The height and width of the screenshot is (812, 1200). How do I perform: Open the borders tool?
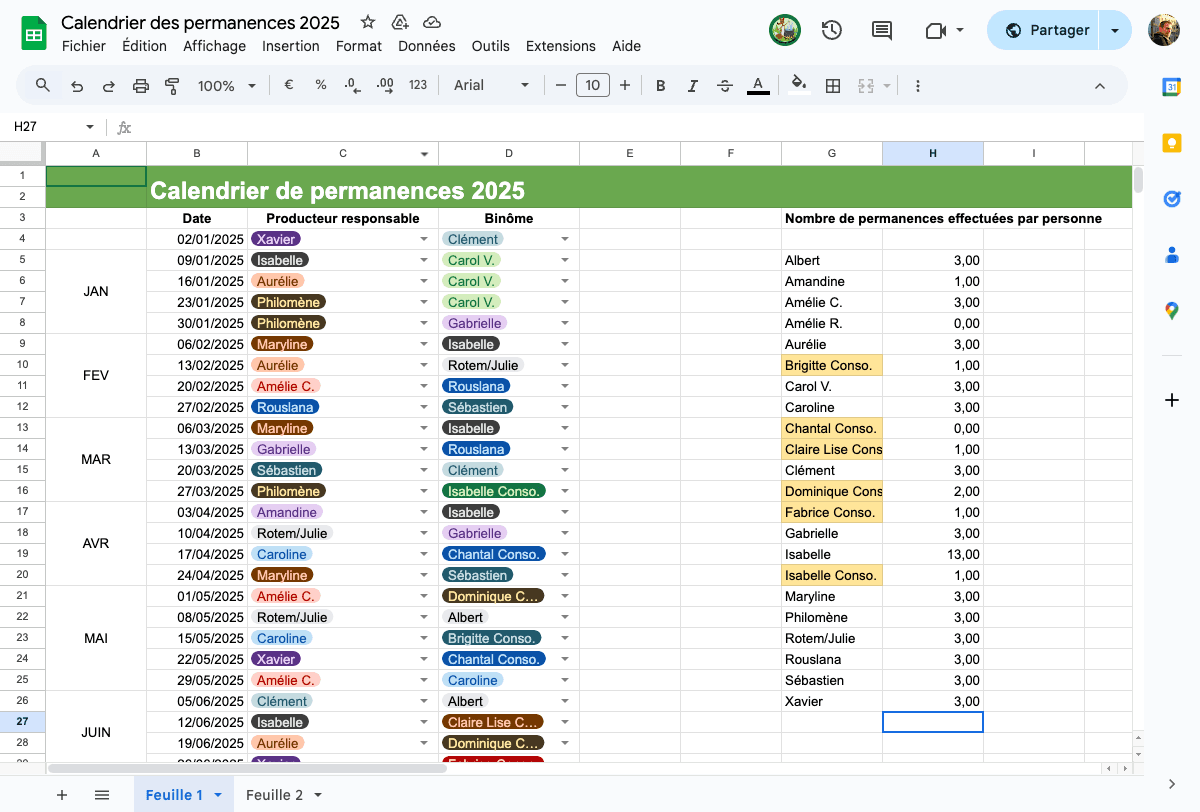(832, 85)
